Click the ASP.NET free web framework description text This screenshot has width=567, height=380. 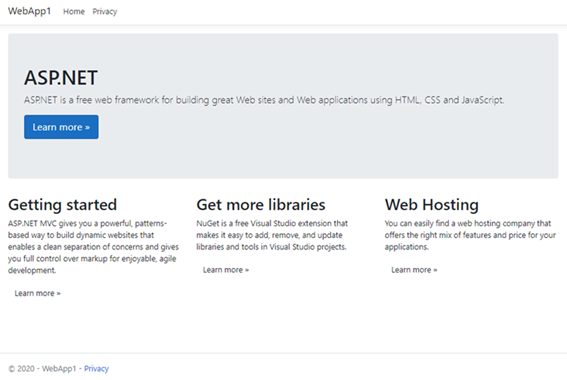(264, 100)
